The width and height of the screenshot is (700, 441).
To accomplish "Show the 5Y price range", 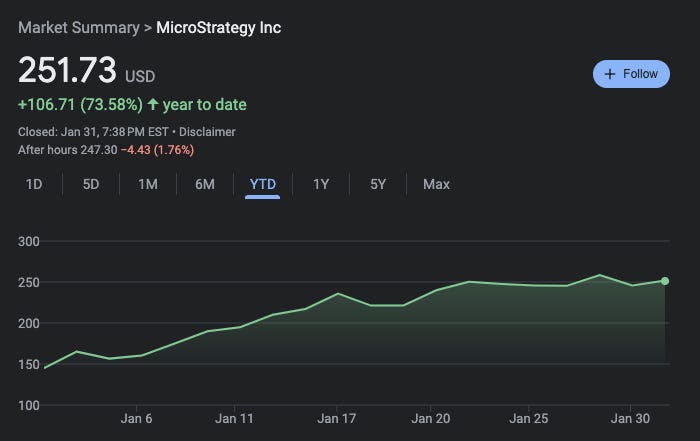I will (x=378, y=184).
